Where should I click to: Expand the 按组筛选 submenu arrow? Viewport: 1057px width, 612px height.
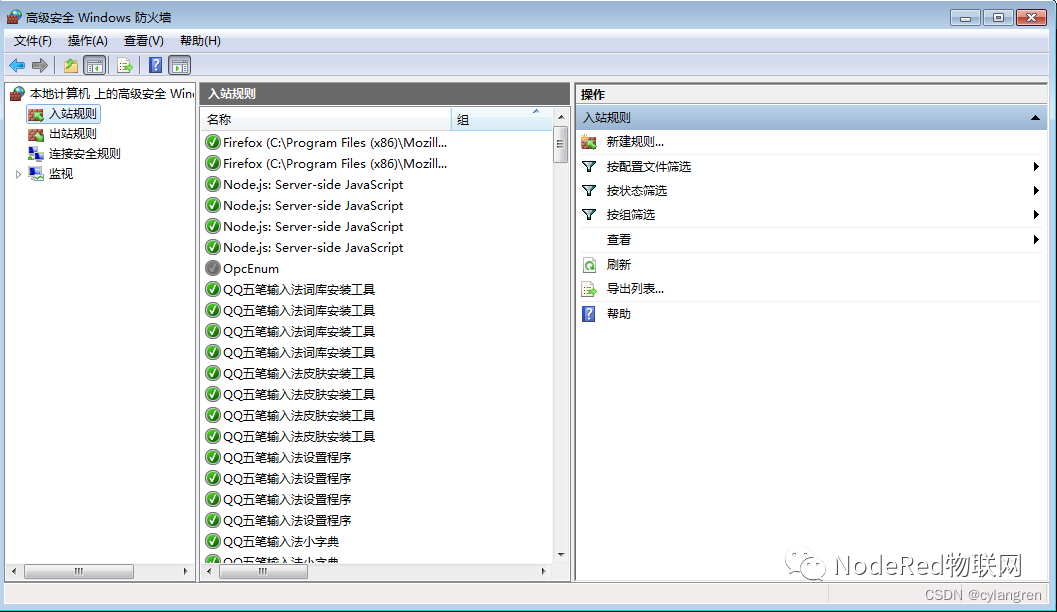(1036, 214)
